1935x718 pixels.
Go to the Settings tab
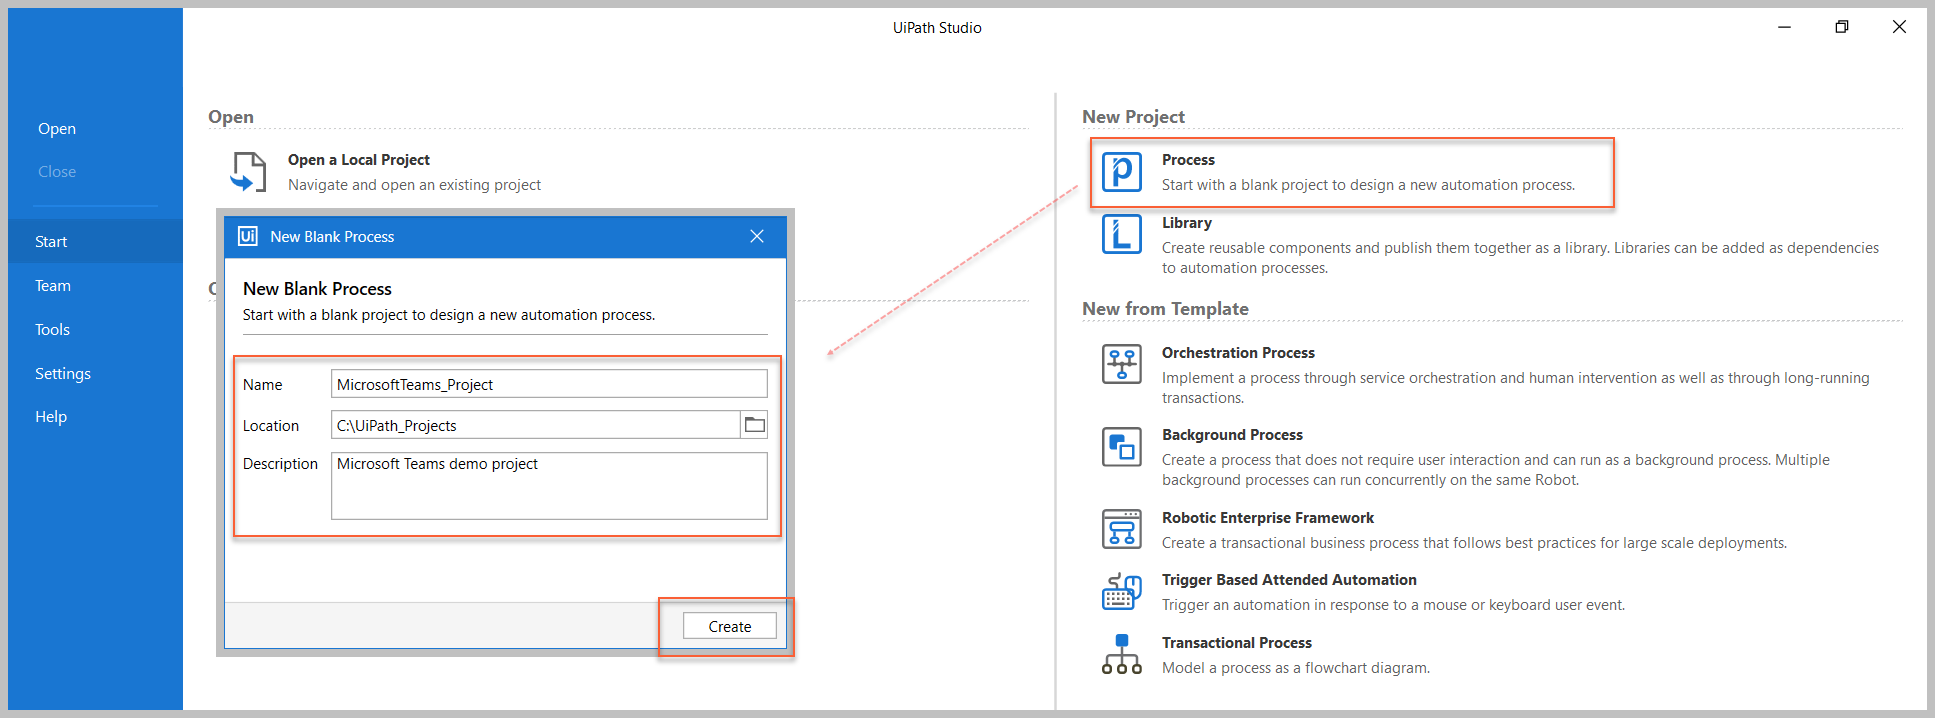(x=63, y=374)
